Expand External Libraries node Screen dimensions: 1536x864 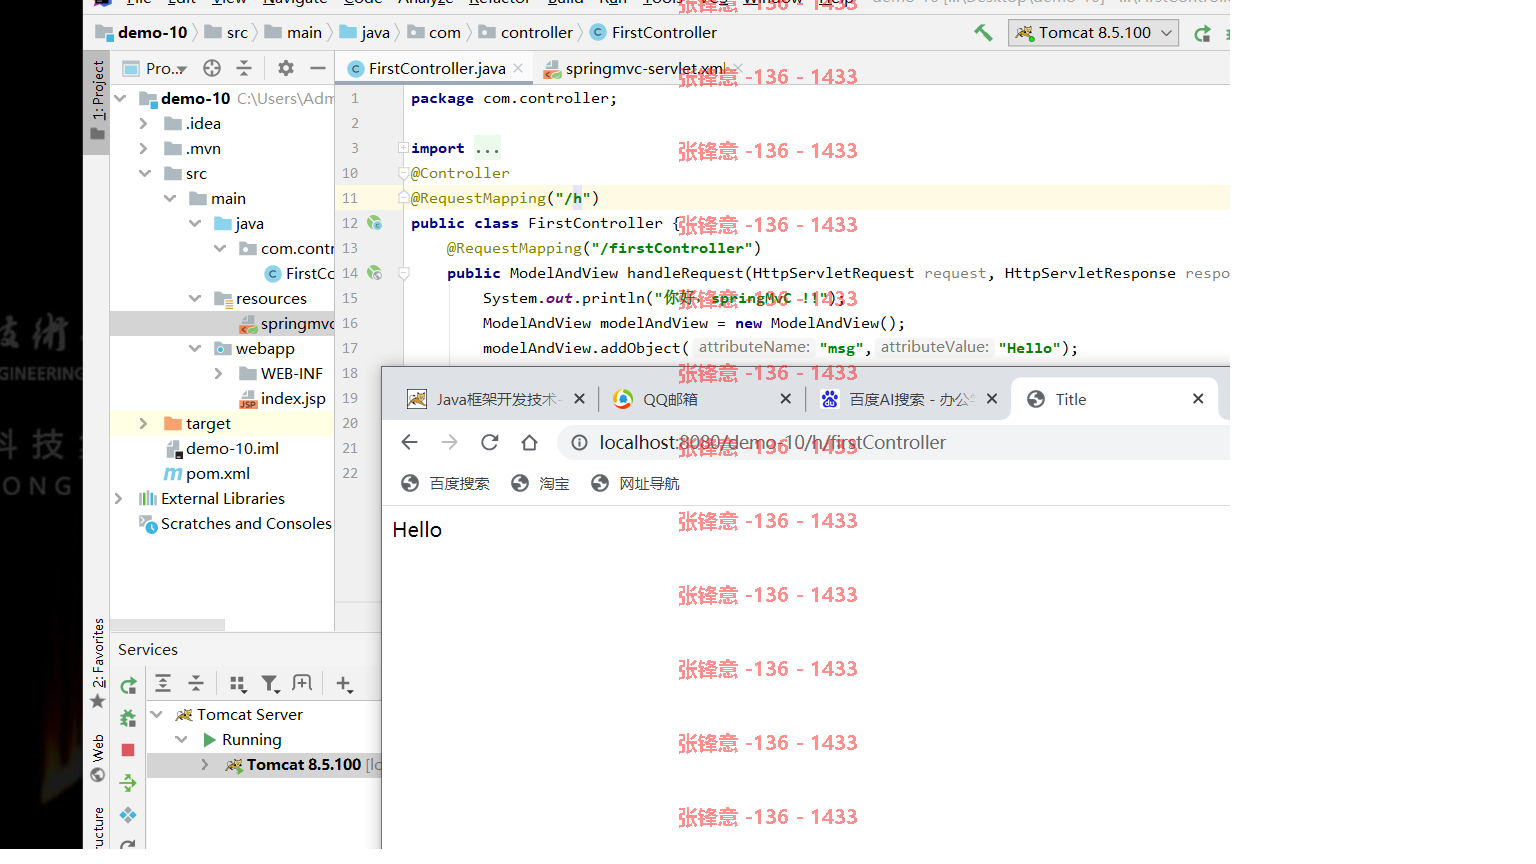[119, 498]
